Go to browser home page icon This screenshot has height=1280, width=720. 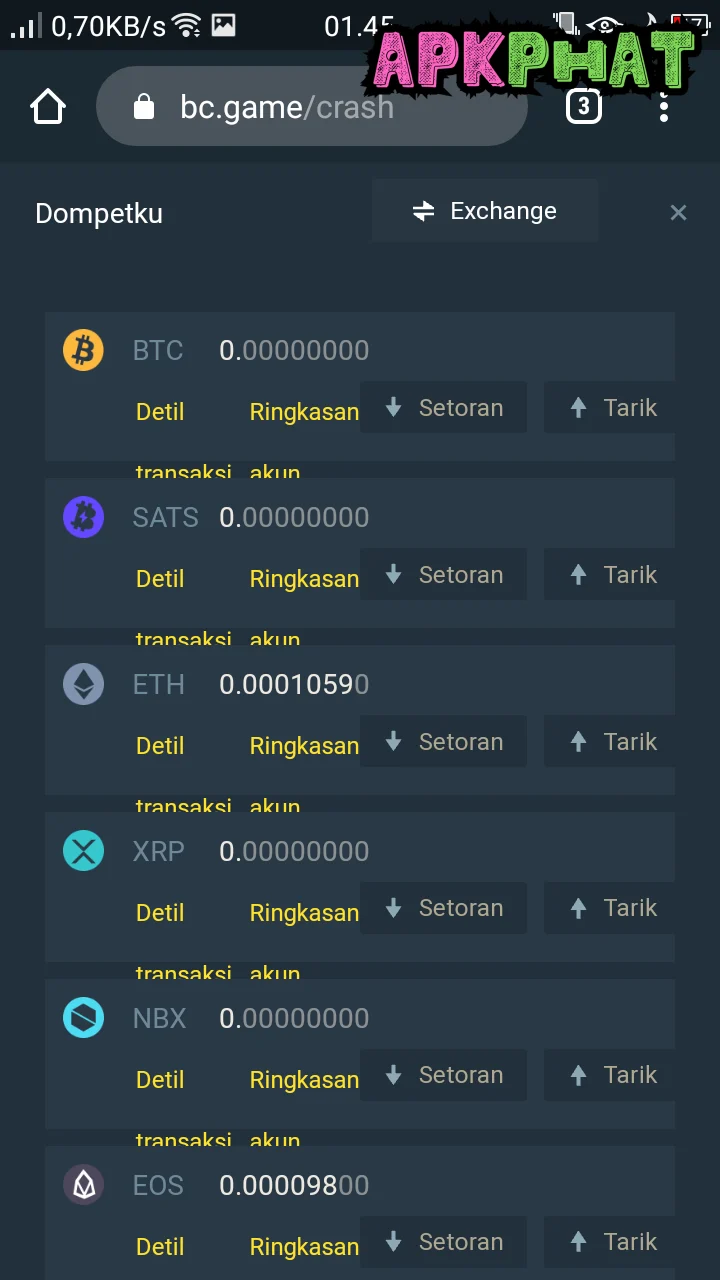[48, 107]
